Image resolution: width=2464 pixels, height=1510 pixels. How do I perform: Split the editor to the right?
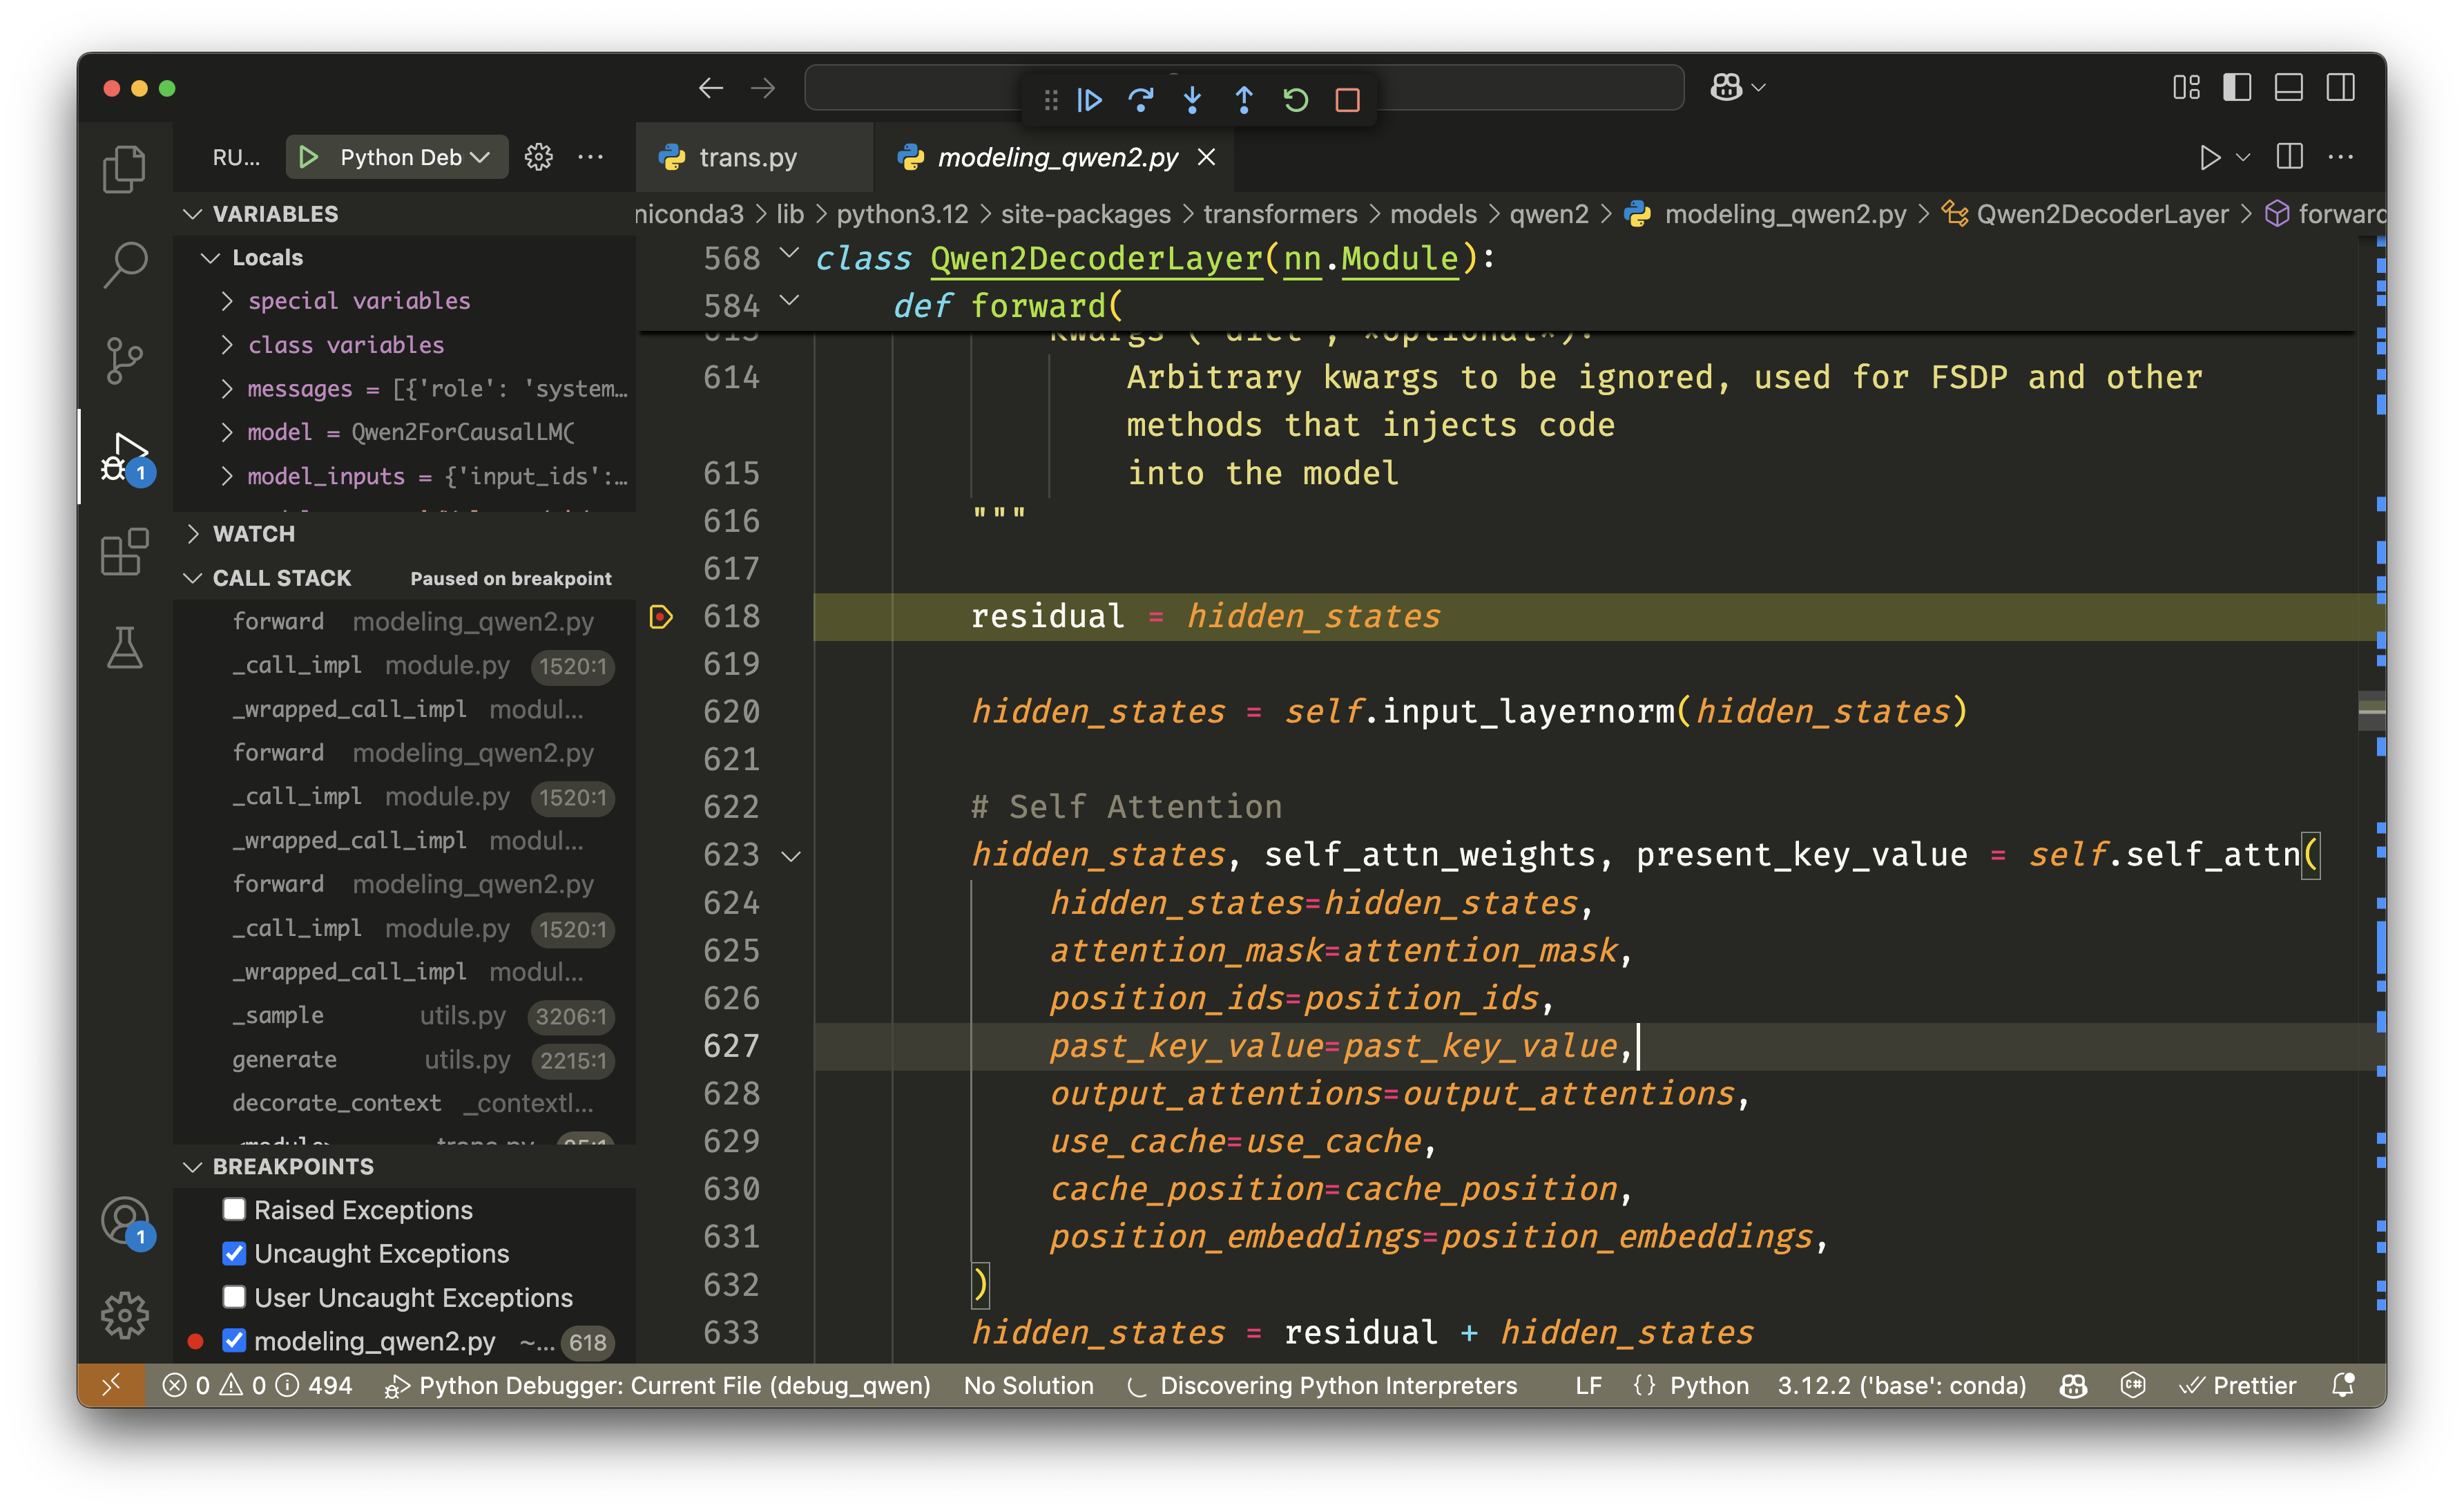tap(2290, 157)
